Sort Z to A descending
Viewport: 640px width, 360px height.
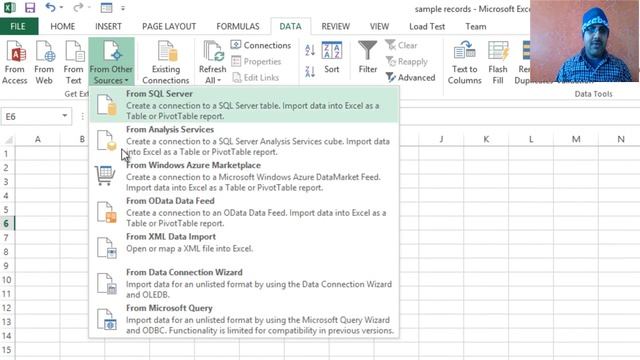(x=310, y=72)
